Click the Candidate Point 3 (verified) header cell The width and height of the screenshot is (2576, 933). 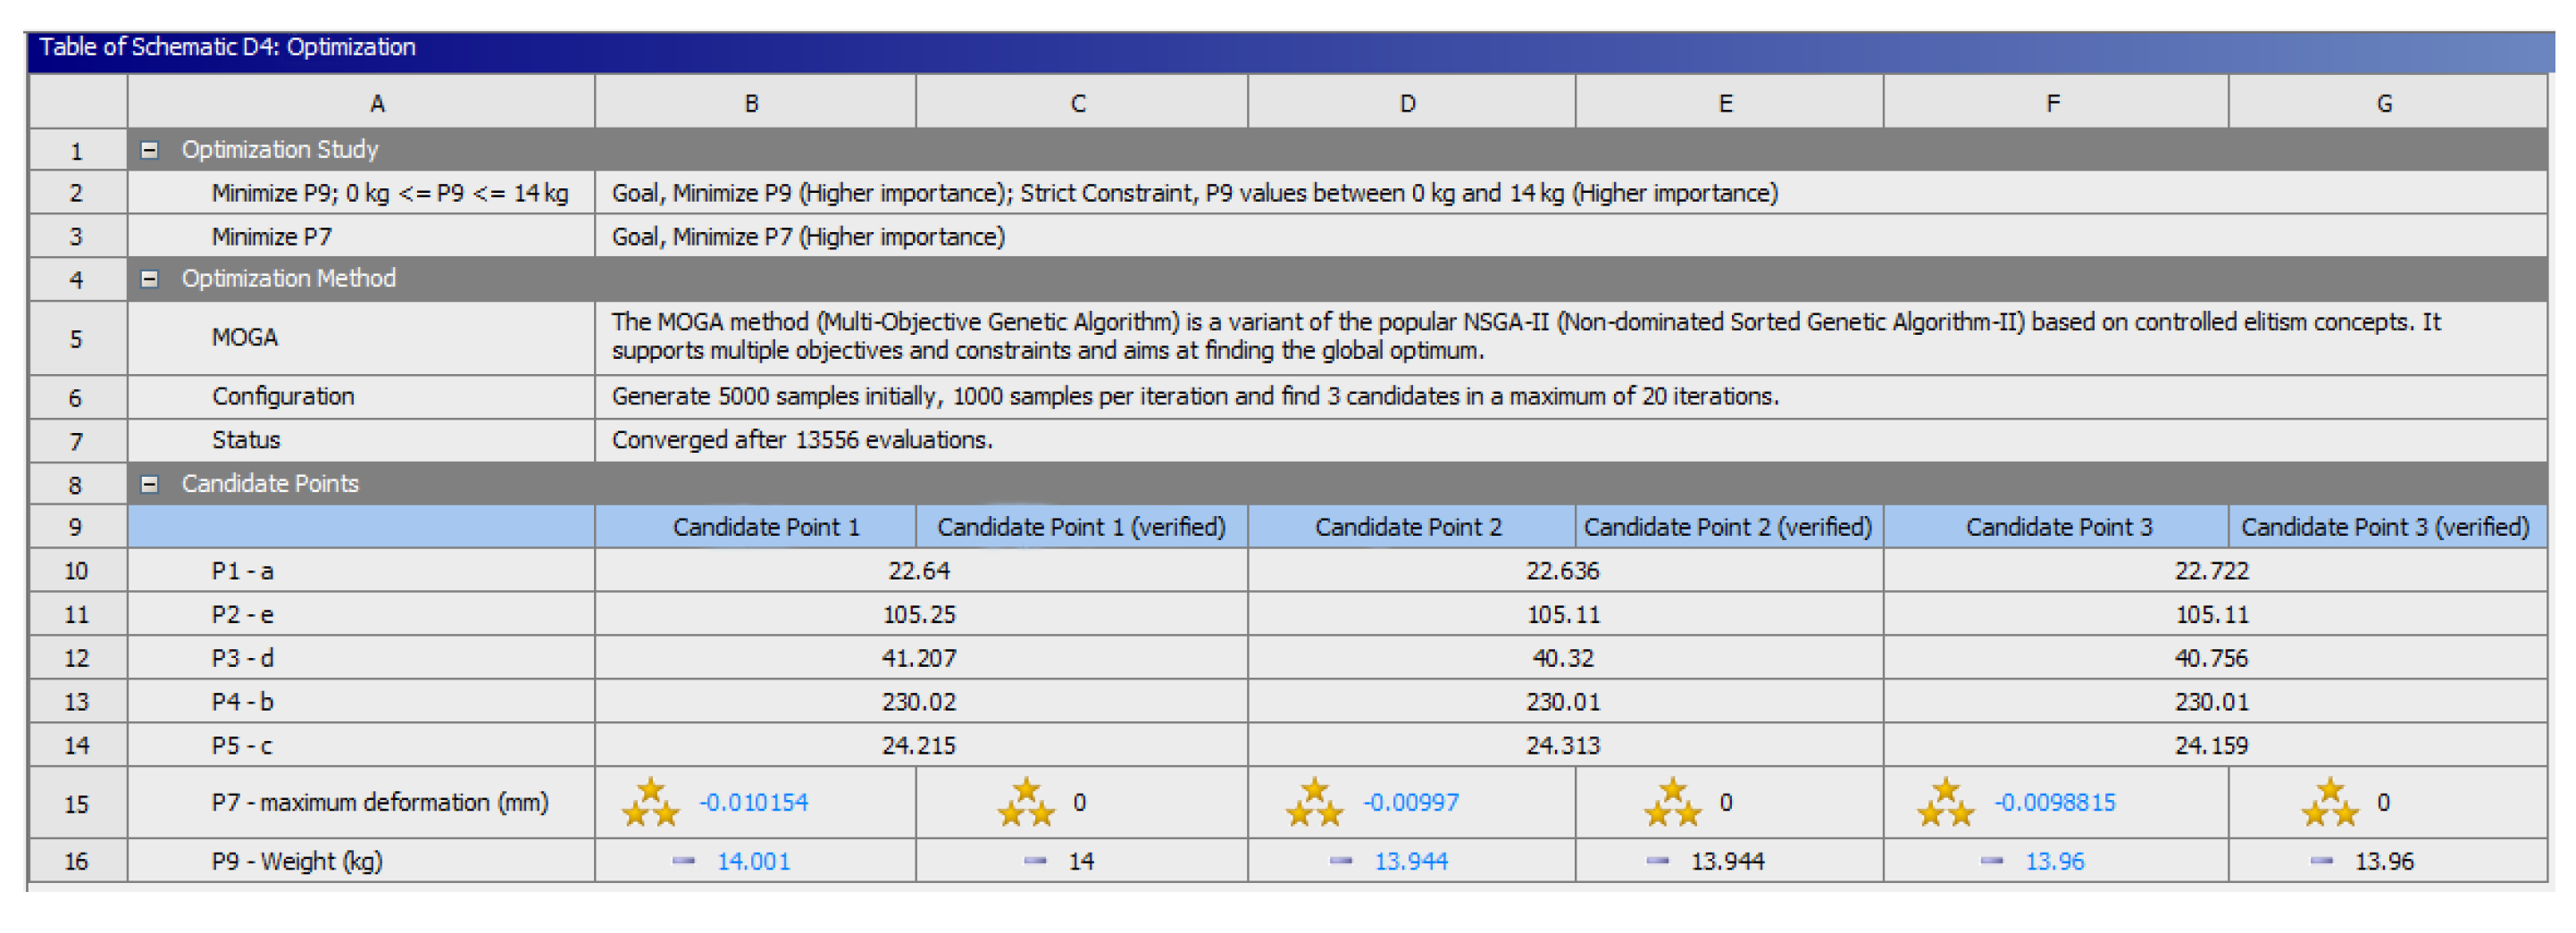(x=2384, y=527)
